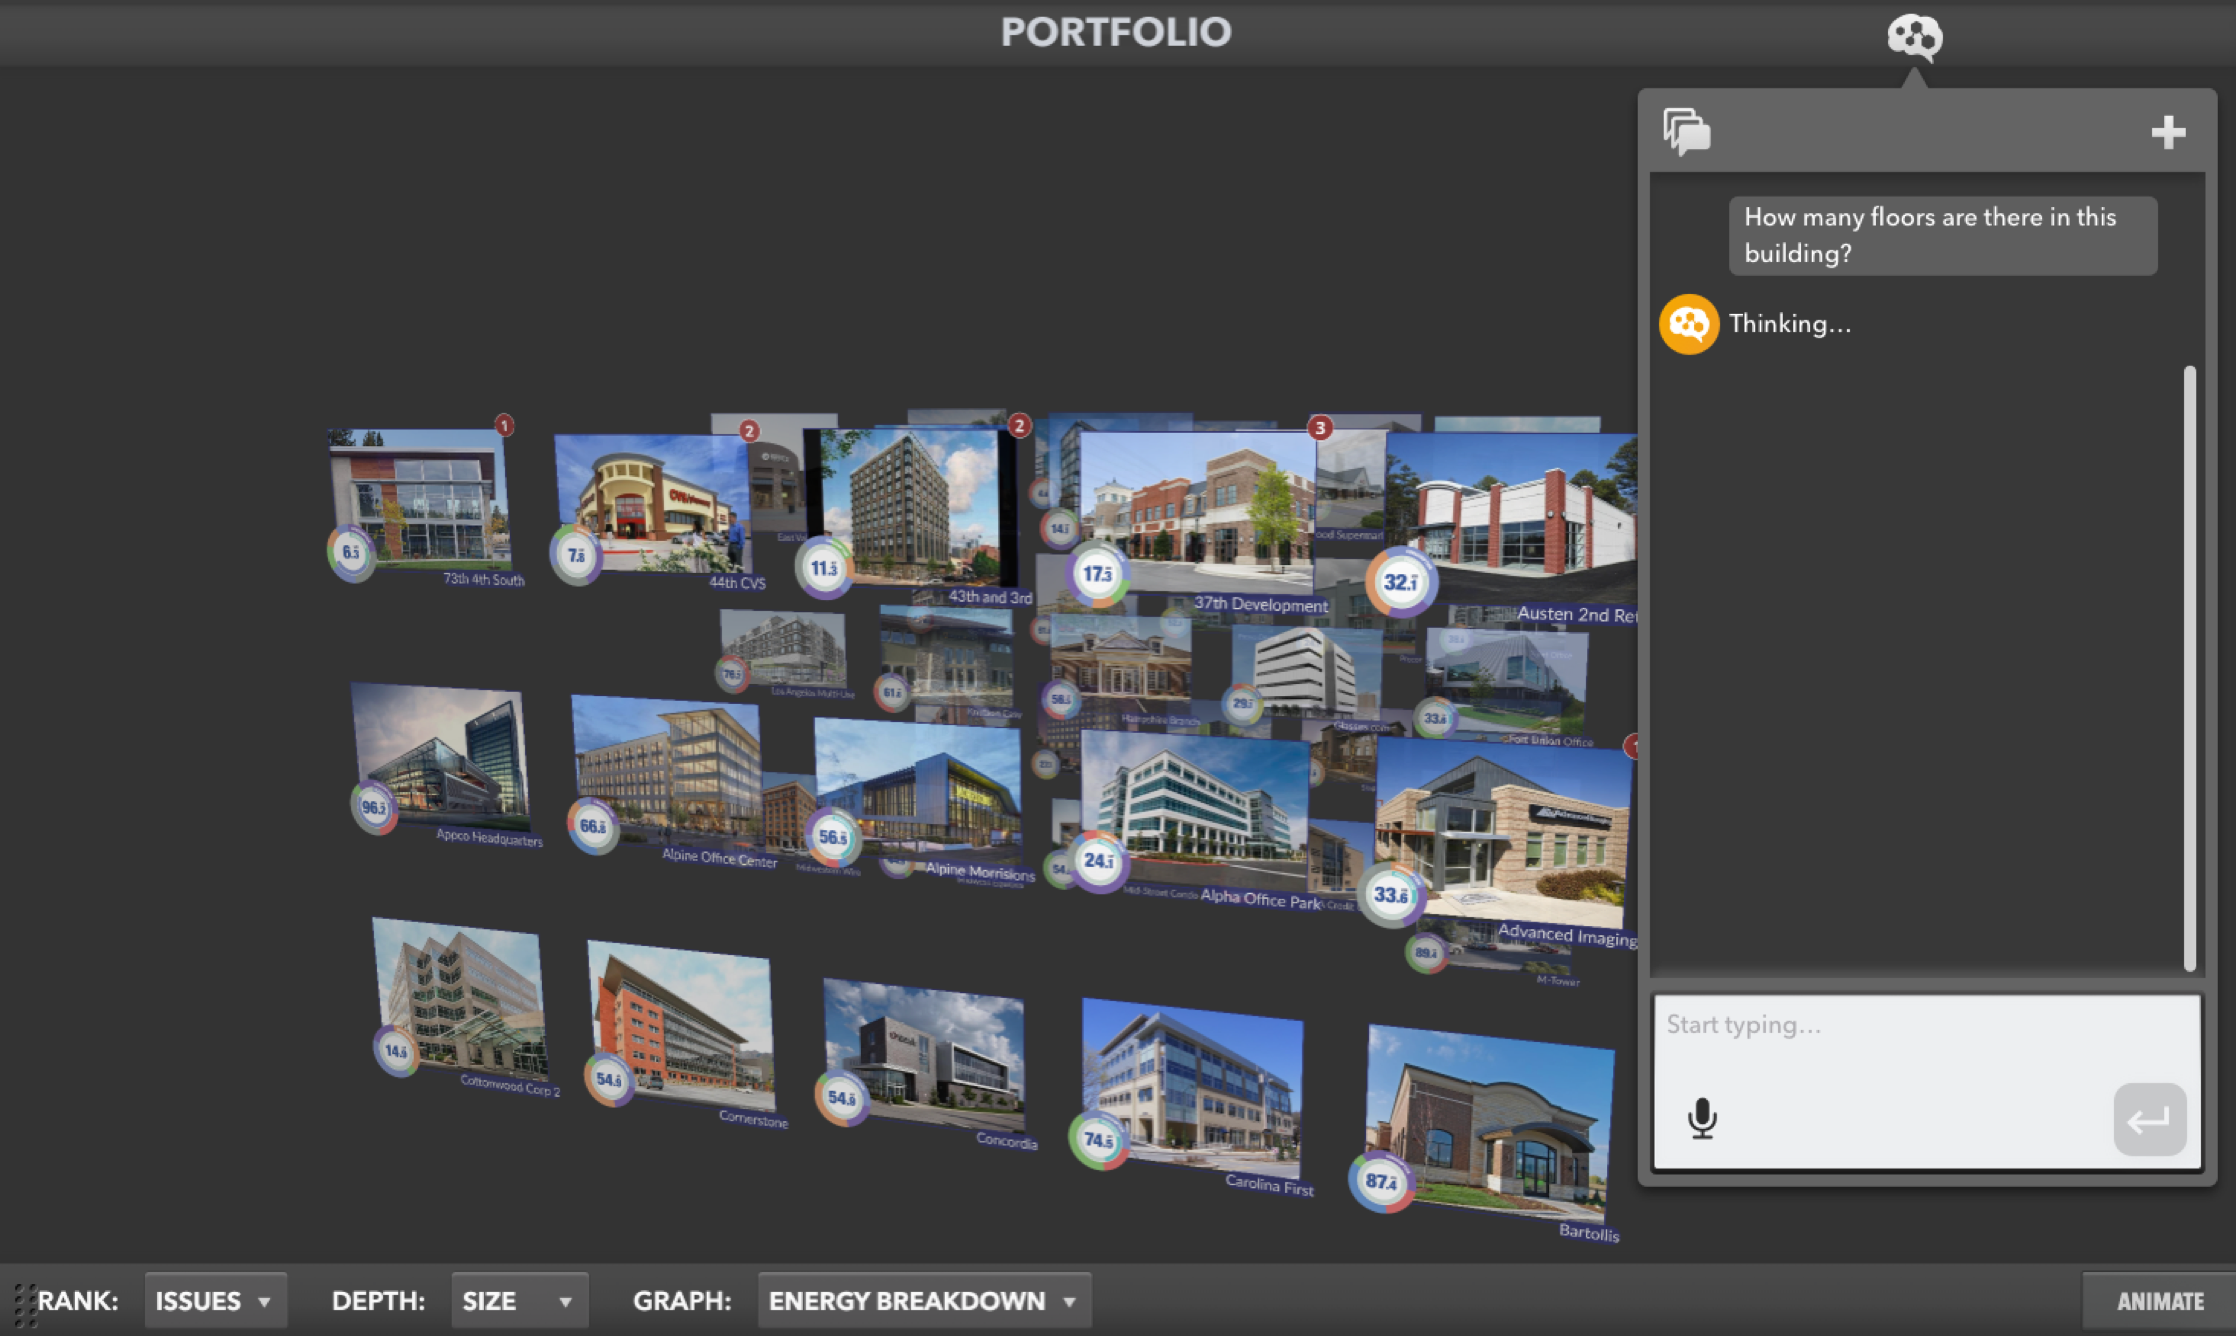Open the 44th CVS building card
This screenshot has width=2236, height=1336.
650,500
